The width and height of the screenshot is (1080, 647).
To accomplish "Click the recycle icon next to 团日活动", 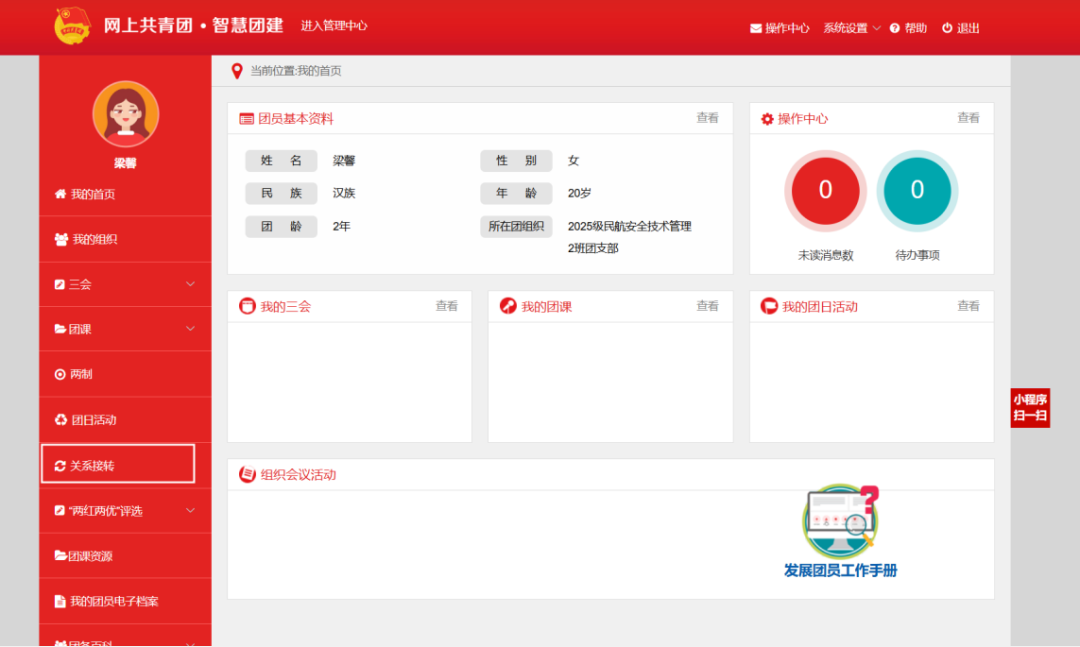I will [x=61, y=420].
